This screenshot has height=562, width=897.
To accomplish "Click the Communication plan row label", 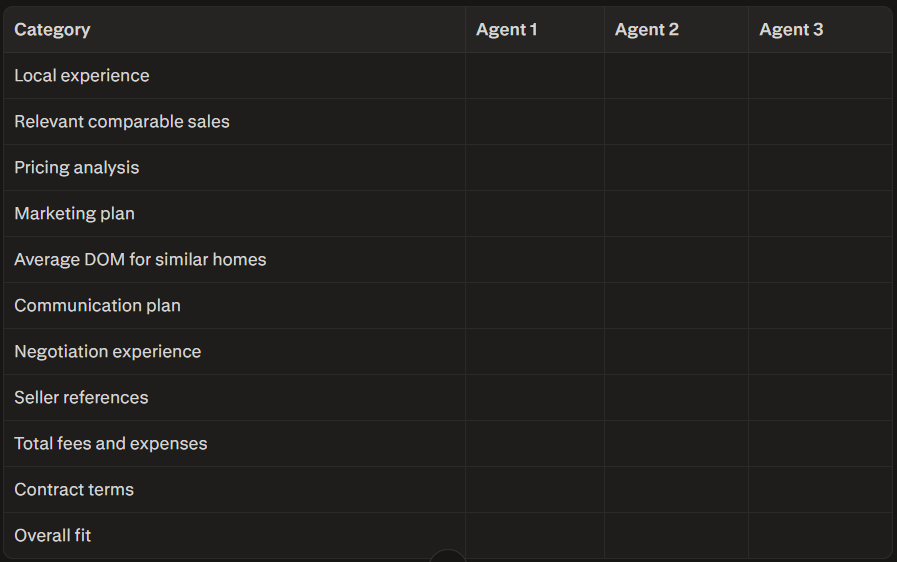I will coord(97,306).
